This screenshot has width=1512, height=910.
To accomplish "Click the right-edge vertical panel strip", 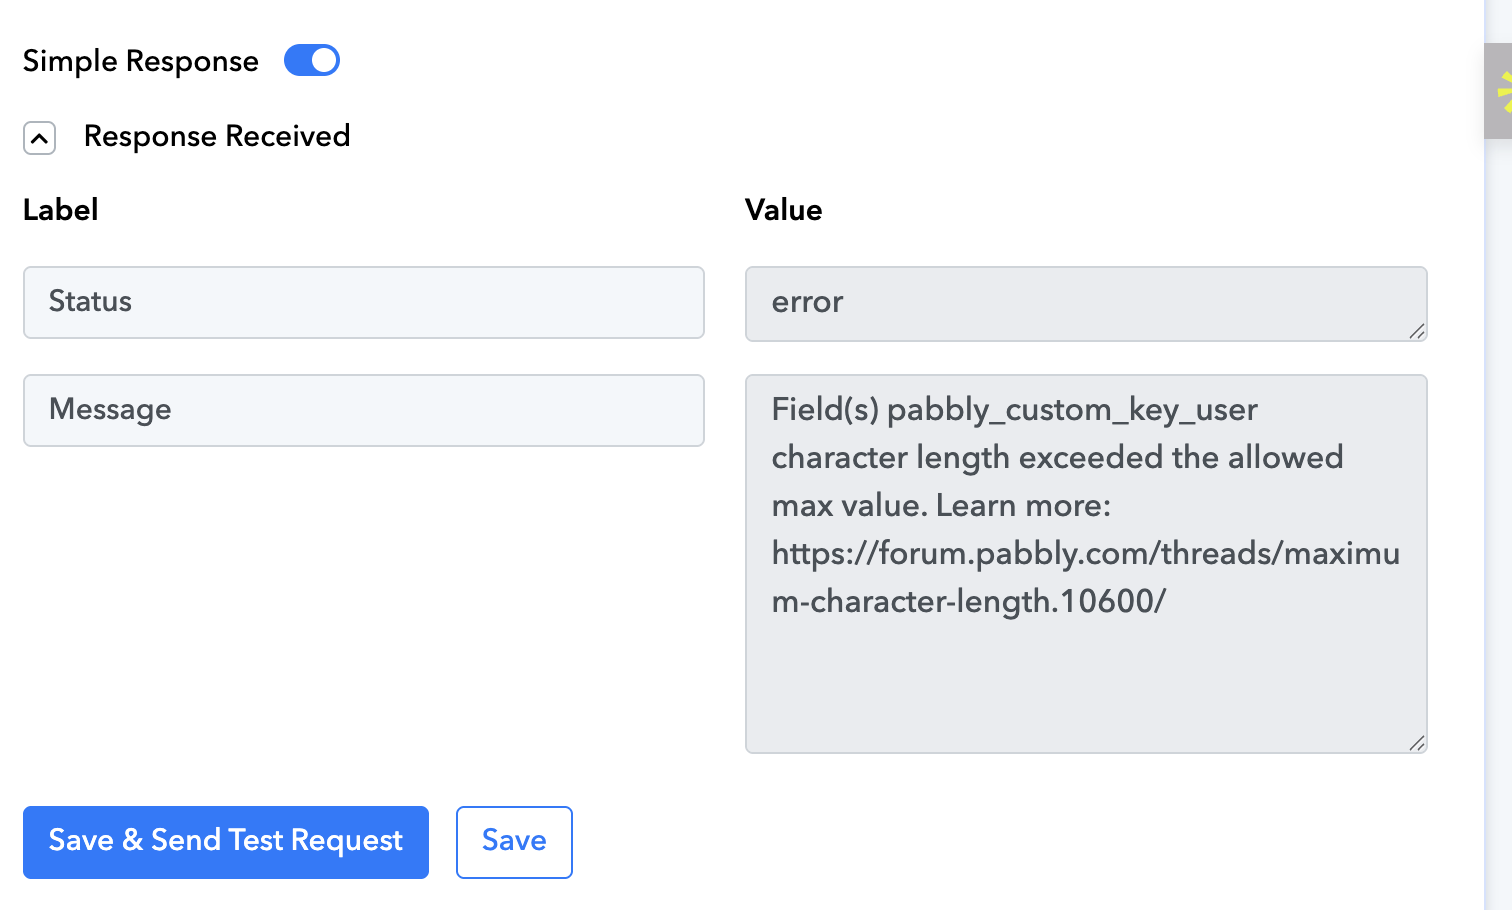I will click(x=1497, y=500).
